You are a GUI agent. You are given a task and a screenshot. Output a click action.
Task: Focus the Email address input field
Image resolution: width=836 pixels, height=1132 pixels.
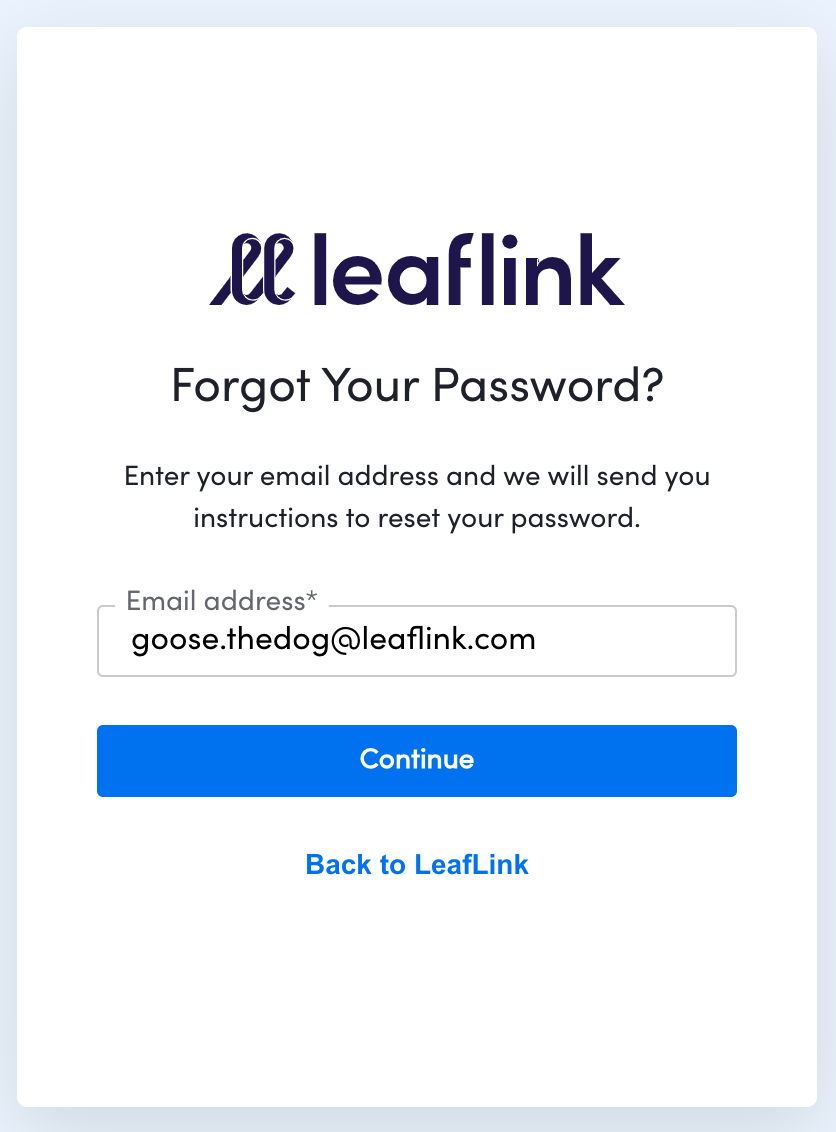tap(417, 641)
